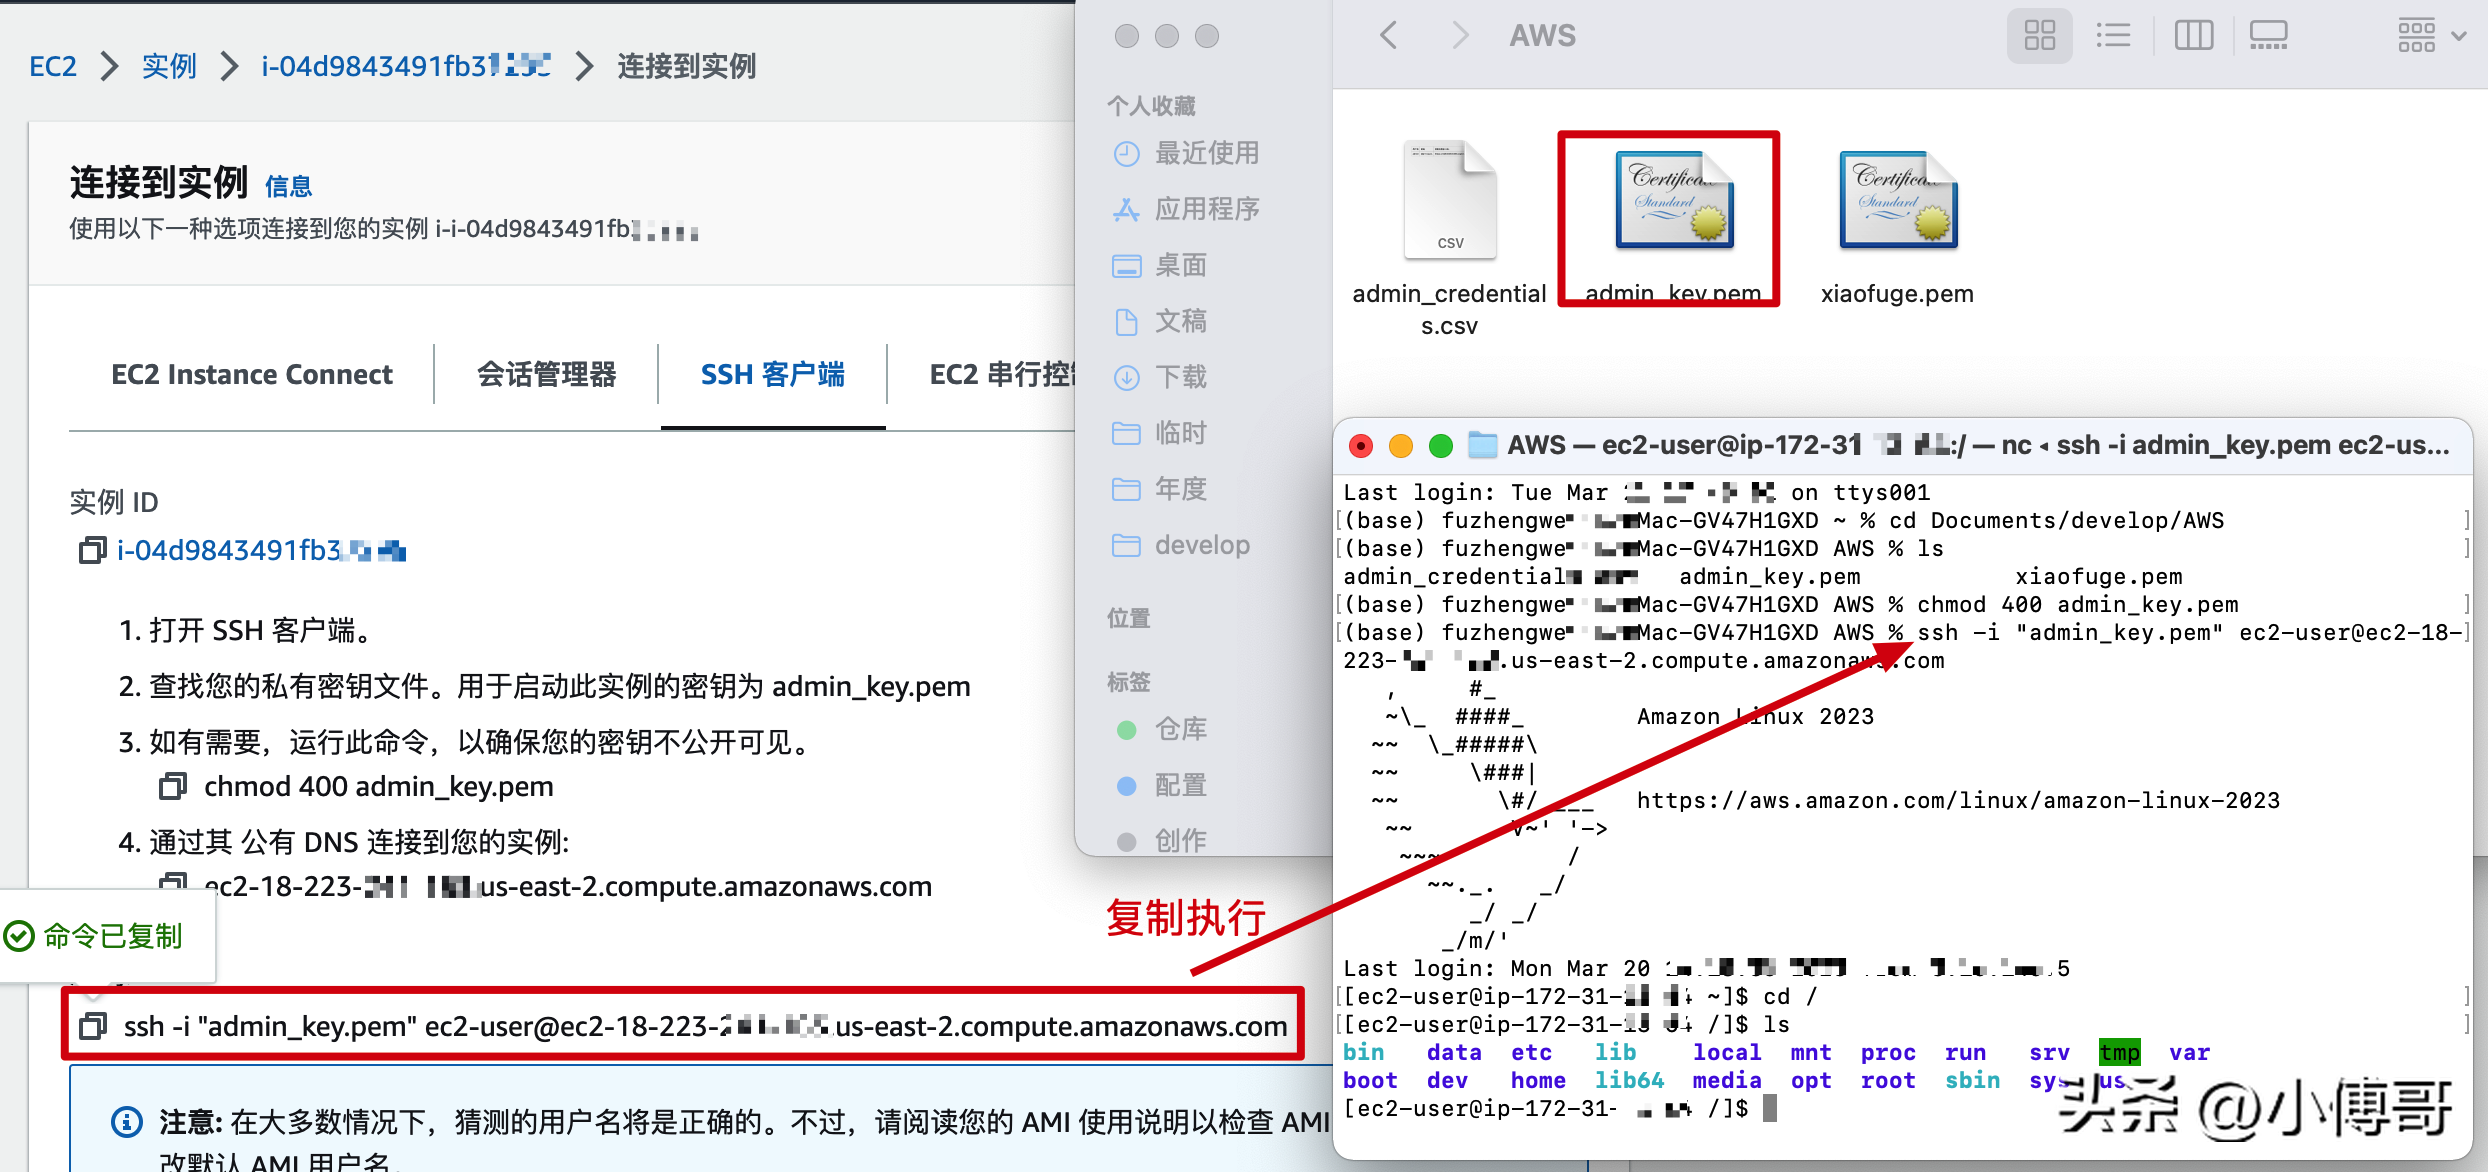Go back in Finder navigation

[1388, 36]
